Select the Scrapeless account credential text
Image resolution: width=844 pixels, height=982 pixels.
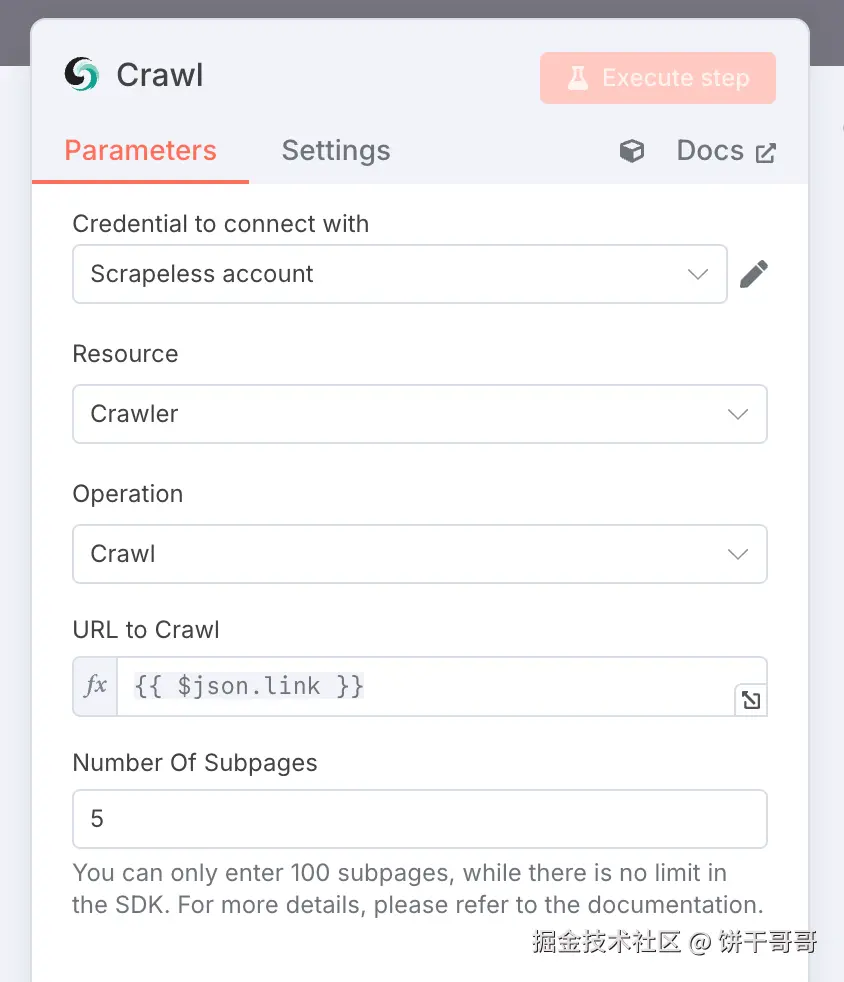pyautogui.click(x=202, y=274)
